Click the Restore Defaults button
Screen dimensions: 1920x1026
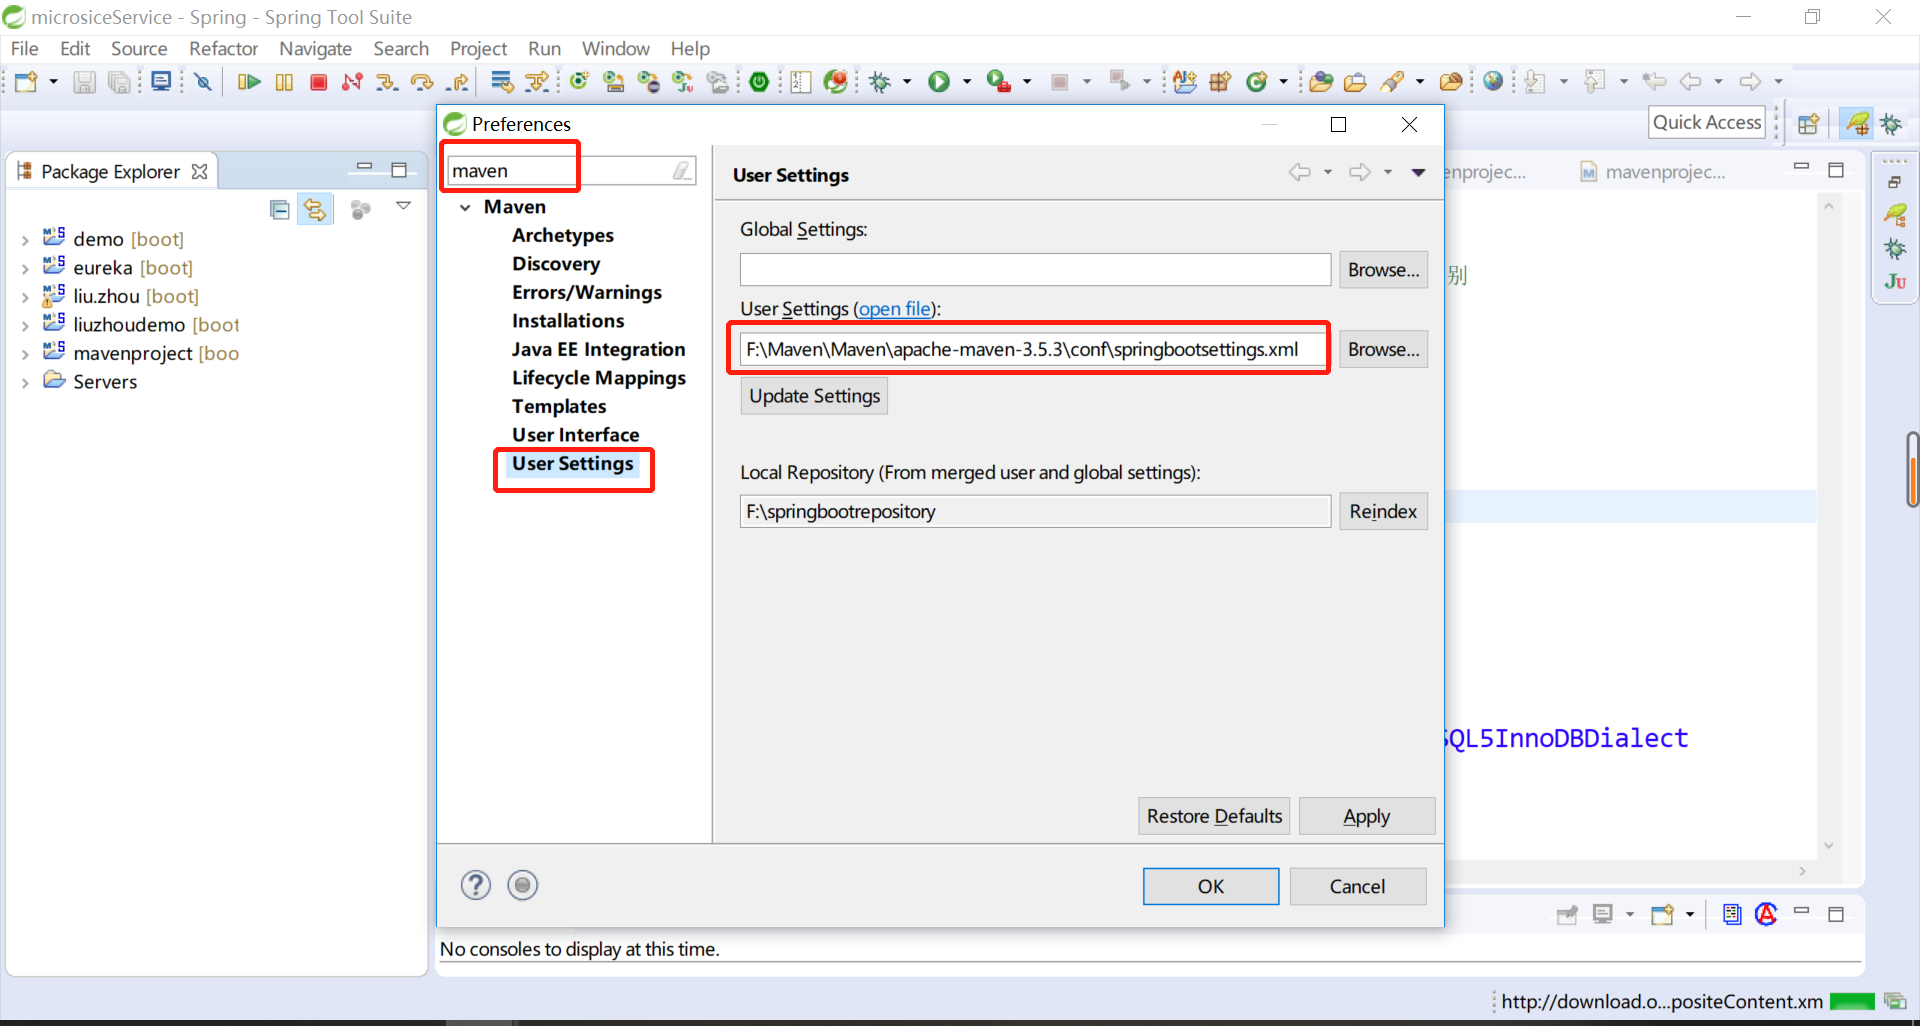click(1214, 816)
